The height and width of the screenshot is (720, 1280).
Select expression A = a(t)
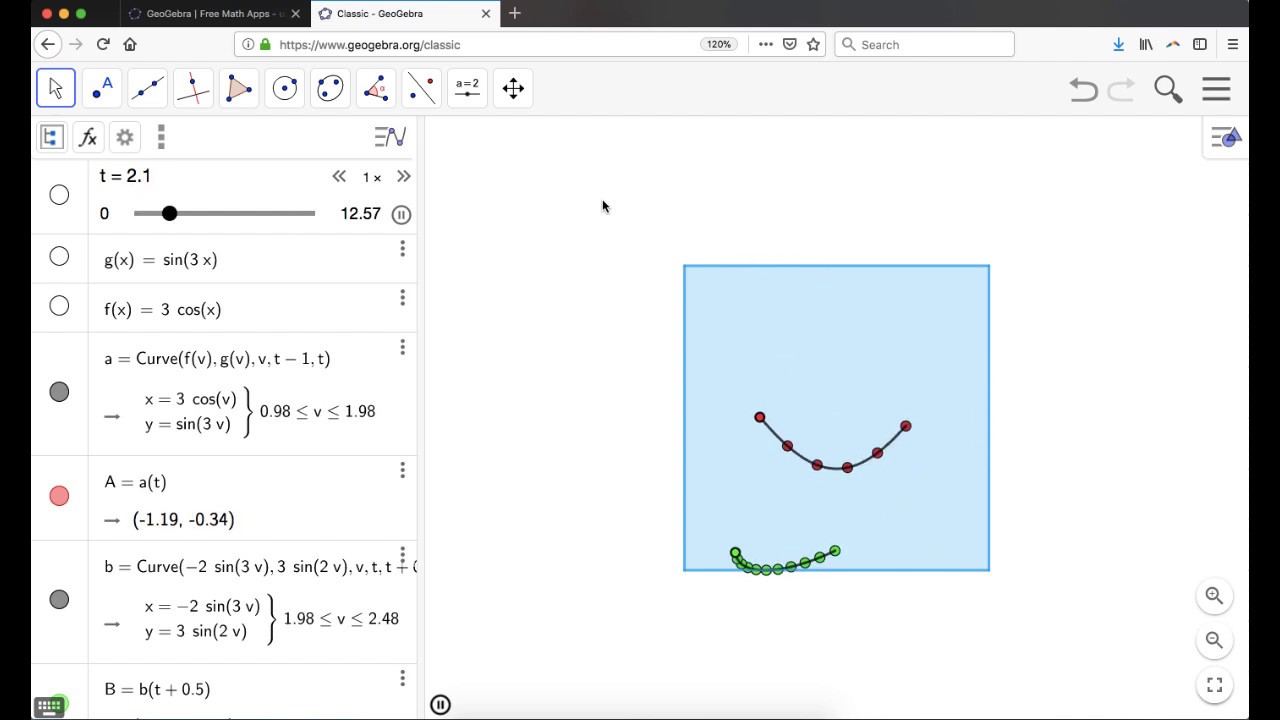tap(136, 482)
